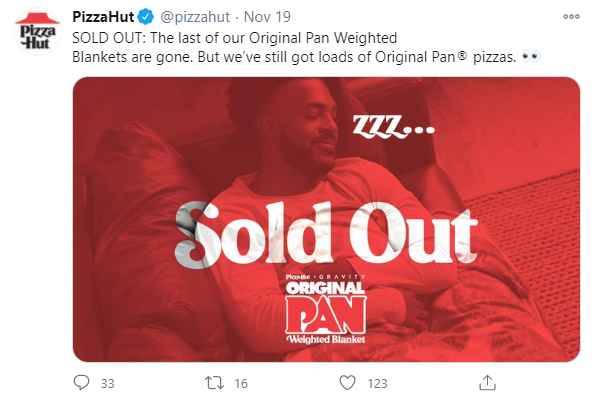
Task: View the 33 replies count
Action: [108, 383]
